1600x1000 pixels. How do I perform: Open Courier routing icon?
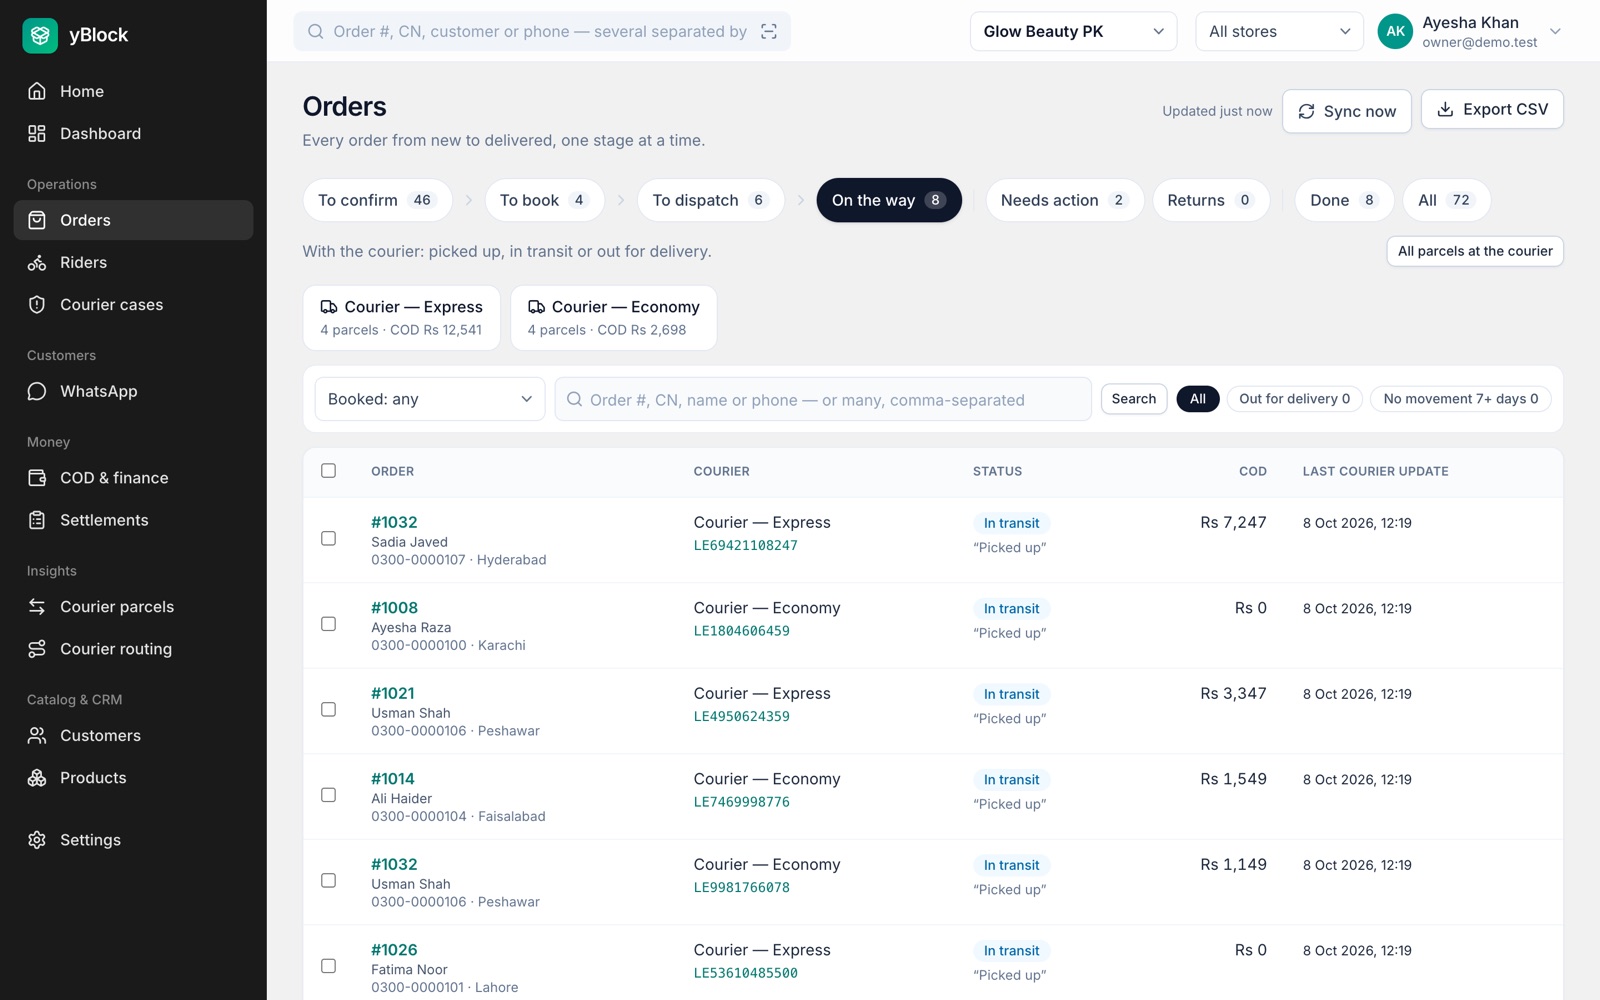point(37,649)
